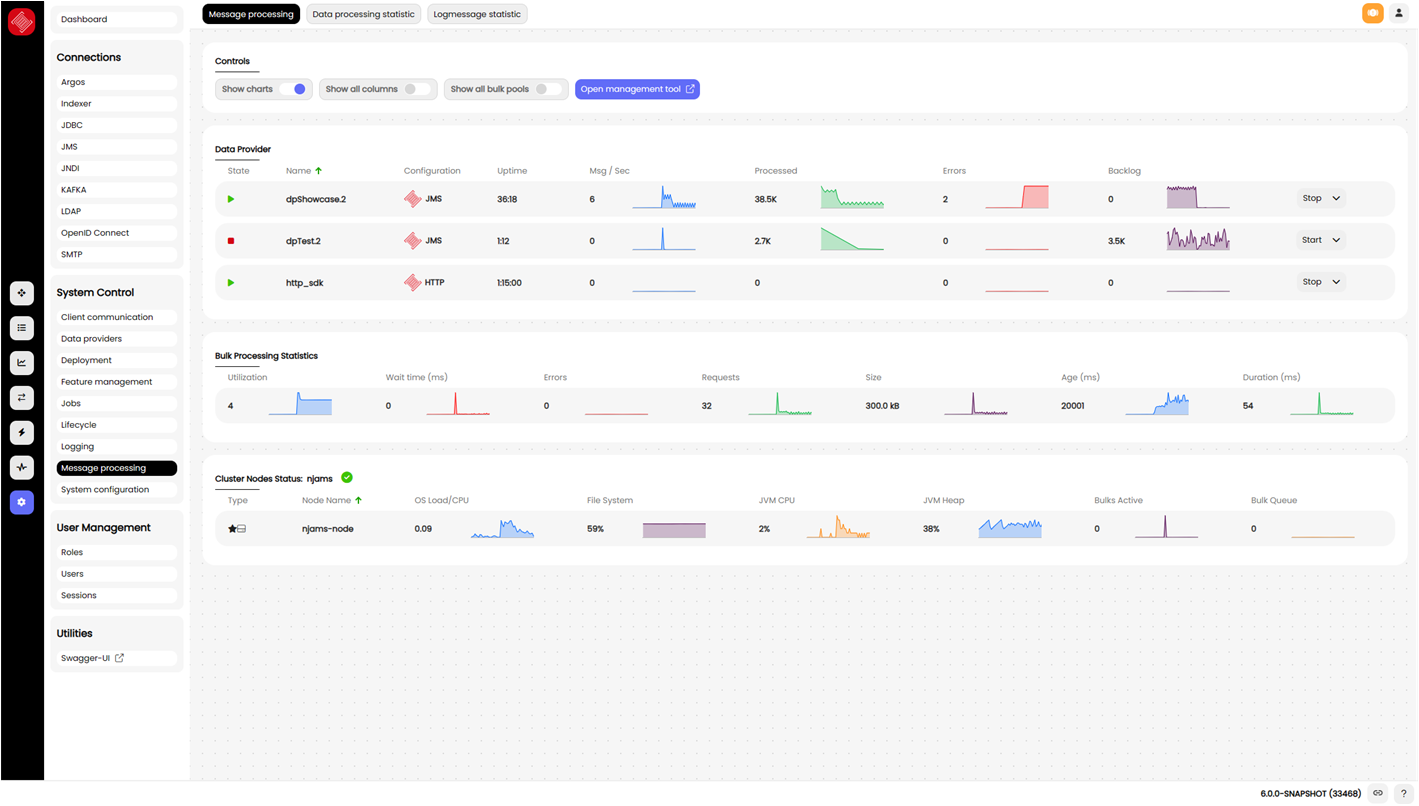The image size is (1419, 806).
Task: Click the purple Backlog chart for dpTest.2
Action: pos(1198,239)
